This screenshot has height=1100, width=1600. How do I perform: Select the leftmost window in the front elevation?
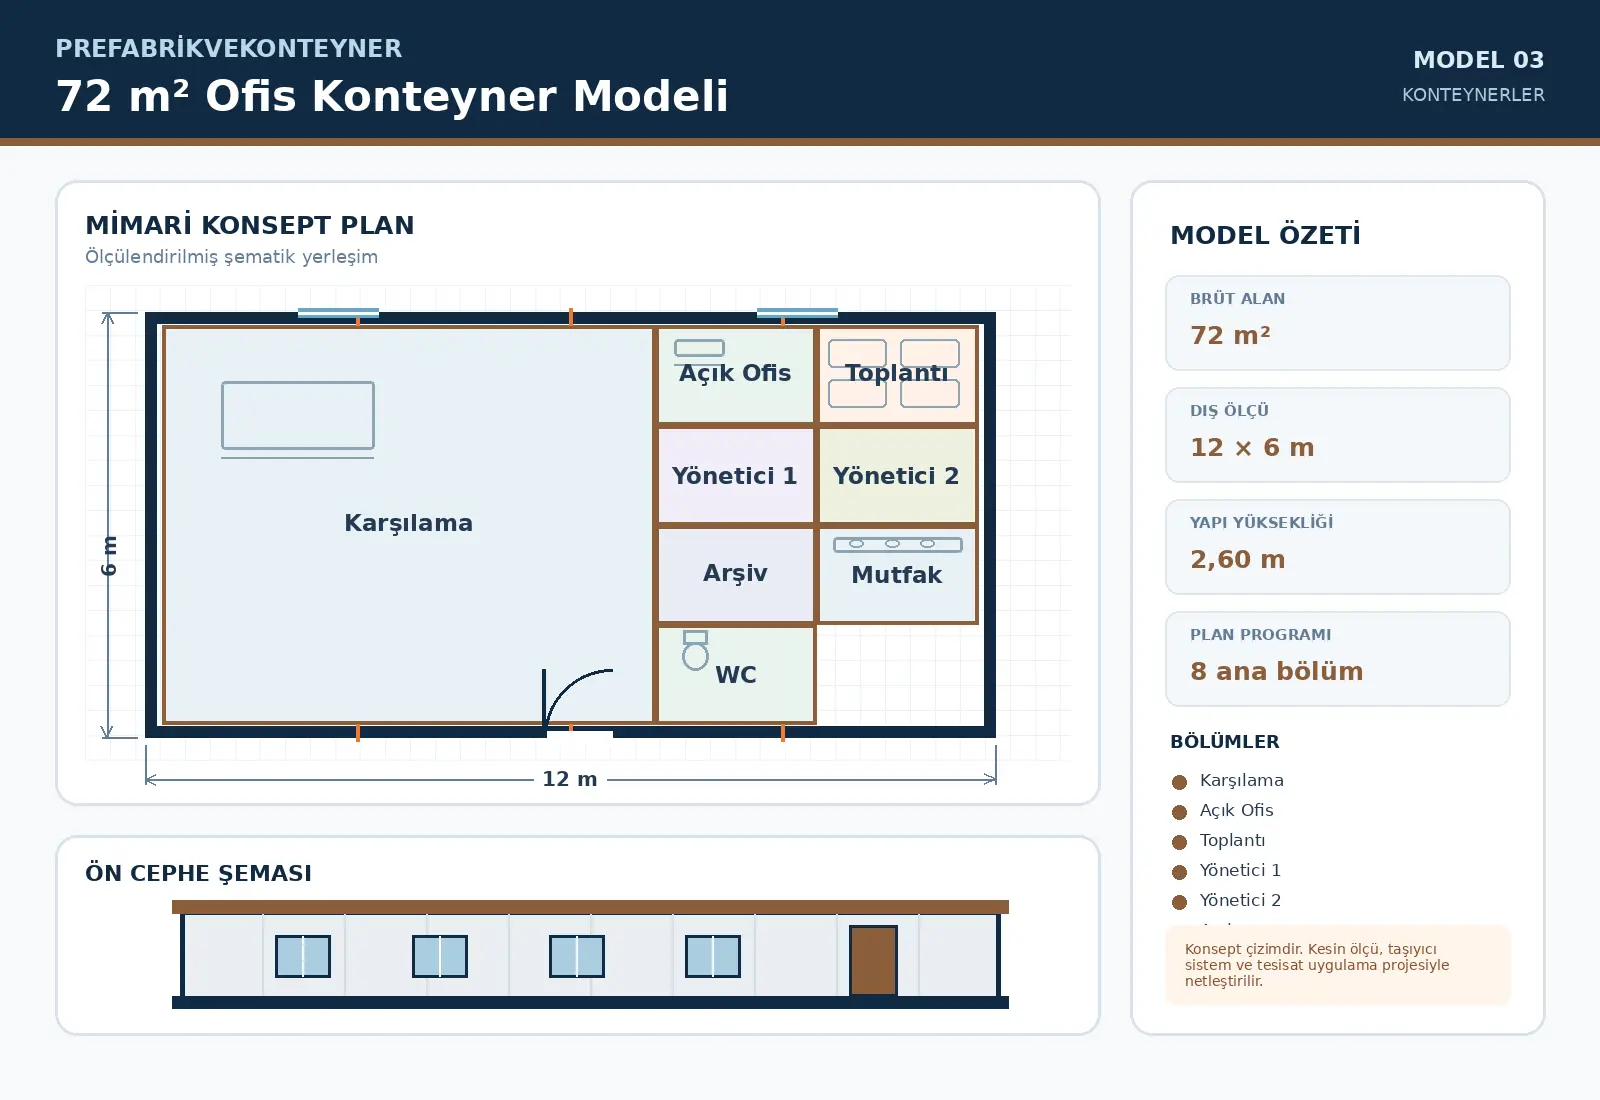tap(303, 956)
